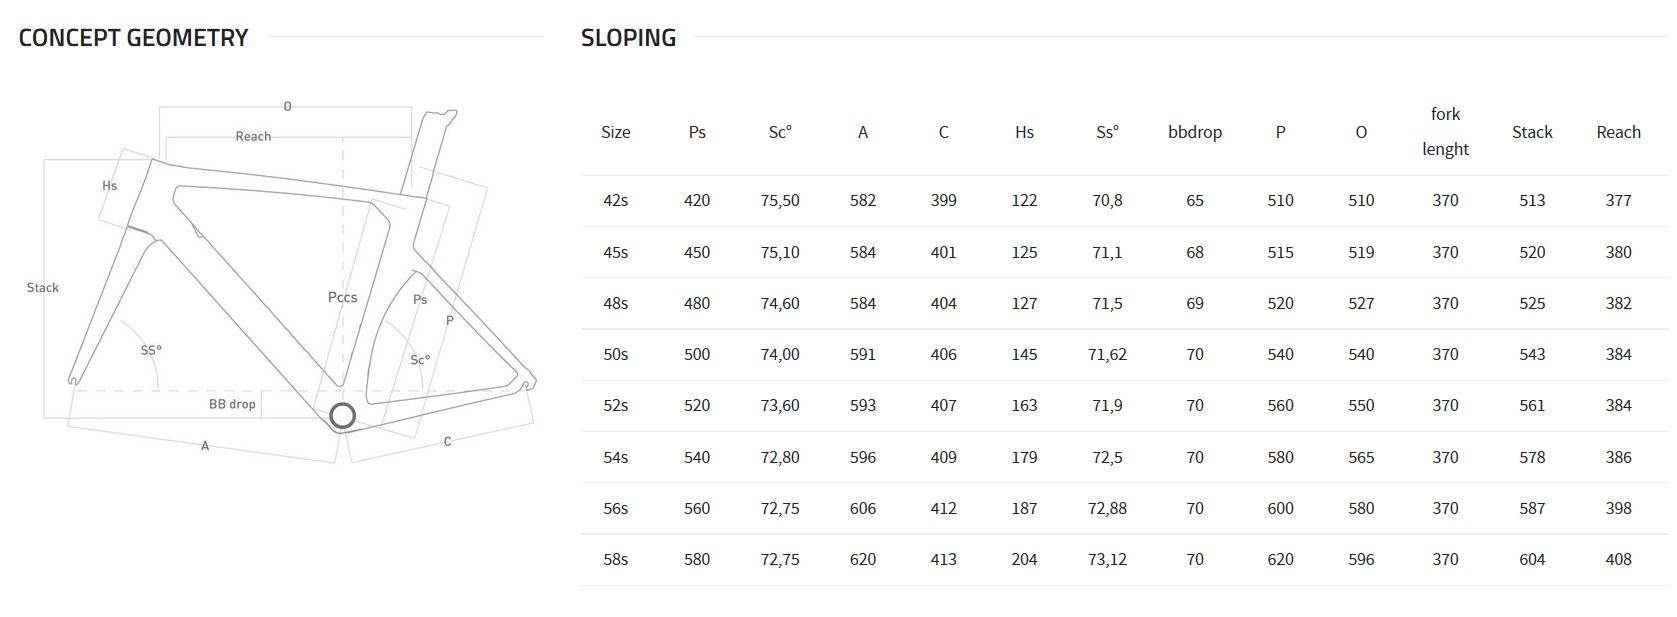The width and height of the screenshot is (1677, 617).
Task: Click the Sc° column header
Action: tap(780, 132)
